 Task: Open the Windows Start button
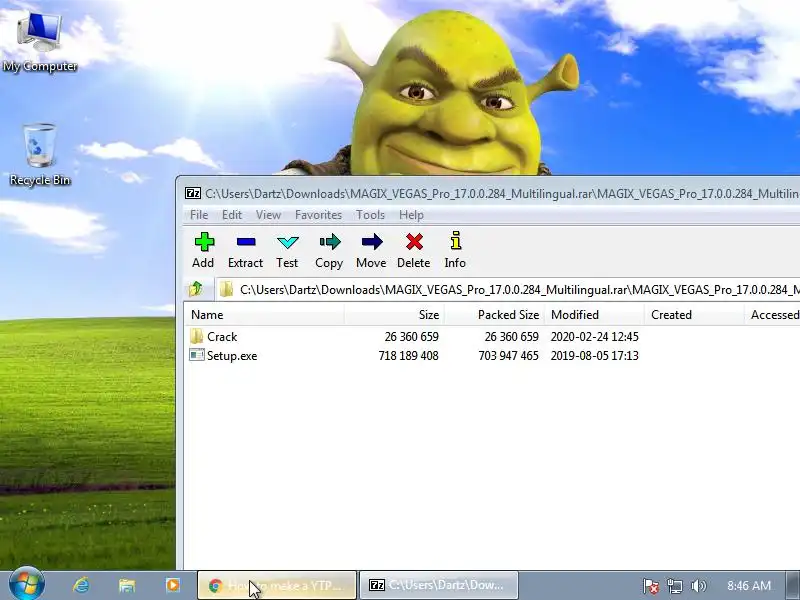tap(27, 584)
